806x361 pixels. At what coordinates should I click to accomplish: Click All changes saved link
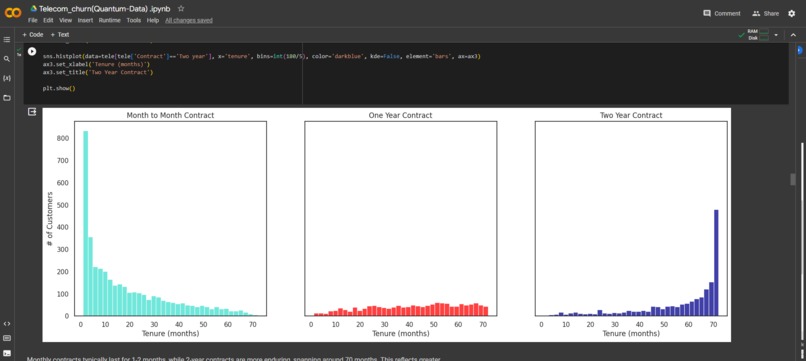pos(189,21)
